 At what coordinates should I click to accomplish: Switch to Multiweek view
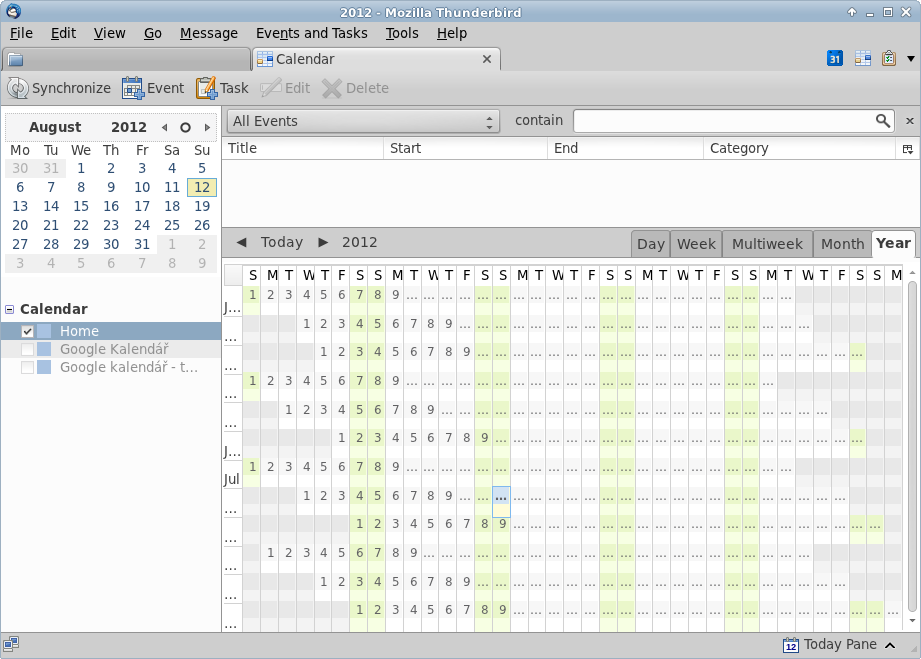767,244
